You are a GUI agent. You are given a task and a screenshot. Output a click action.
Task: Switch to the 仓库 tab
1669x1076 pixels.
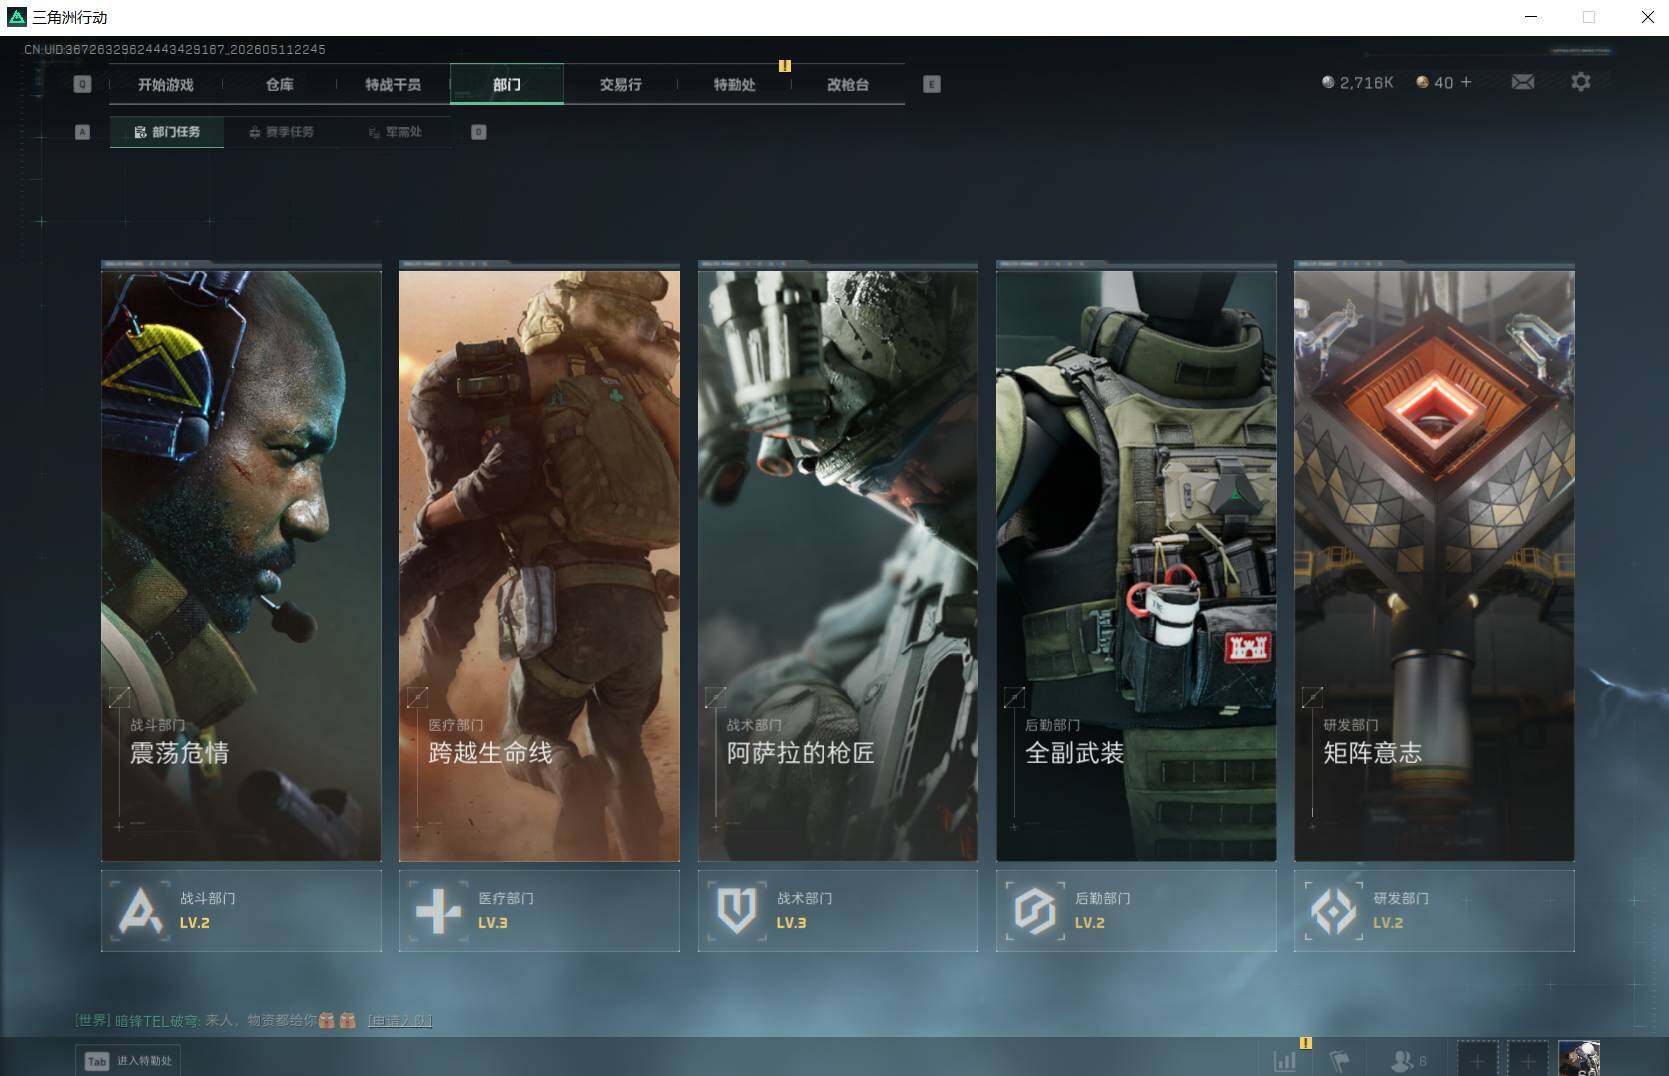(x=280, y=85)
